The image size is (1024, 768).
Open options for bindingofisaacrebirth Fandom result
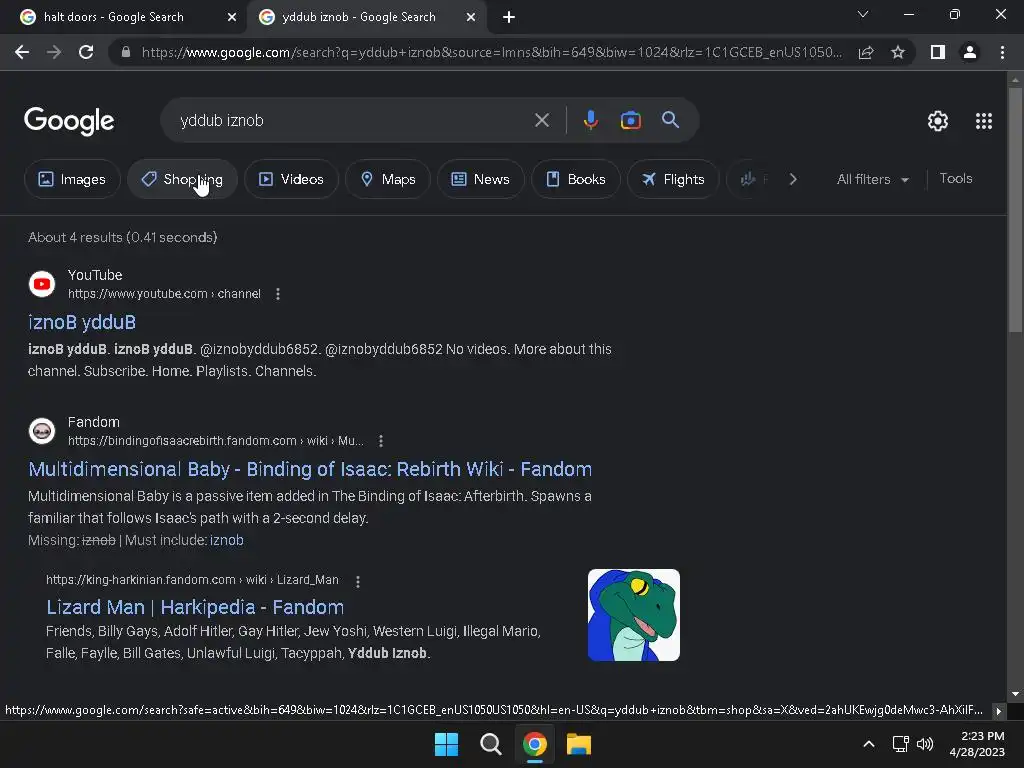(x=381, y=441)
